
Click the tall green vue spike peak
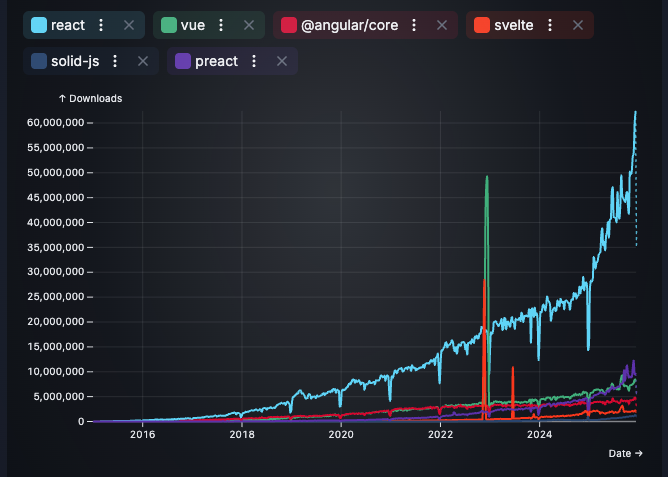pyautogui.click(x=487, y=177)
